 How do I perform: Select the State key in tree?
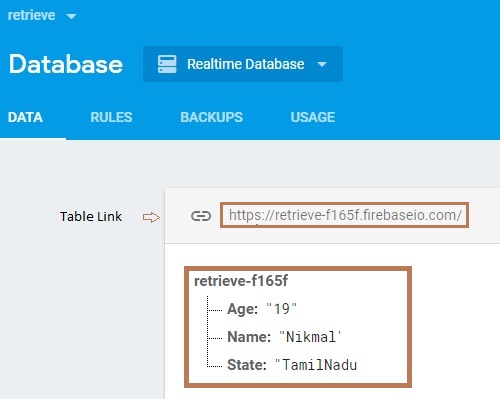[247, 365]
